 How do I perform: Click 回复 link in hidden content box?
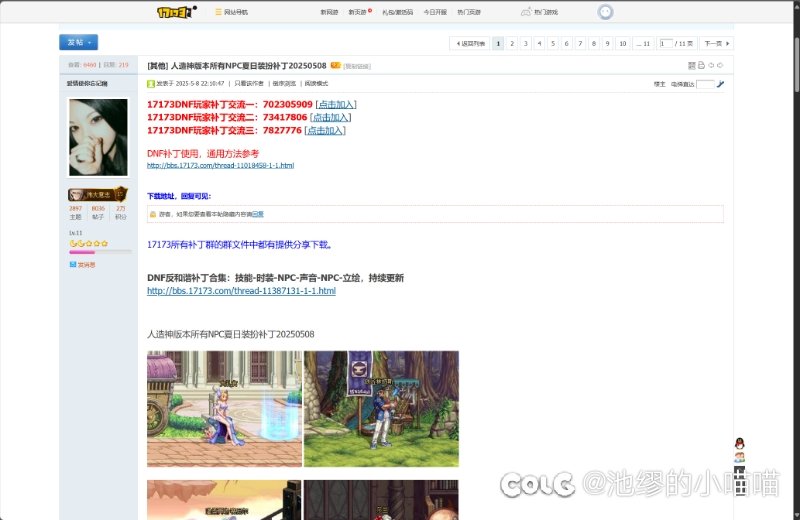pyautogui.click(x=258, y=214)
